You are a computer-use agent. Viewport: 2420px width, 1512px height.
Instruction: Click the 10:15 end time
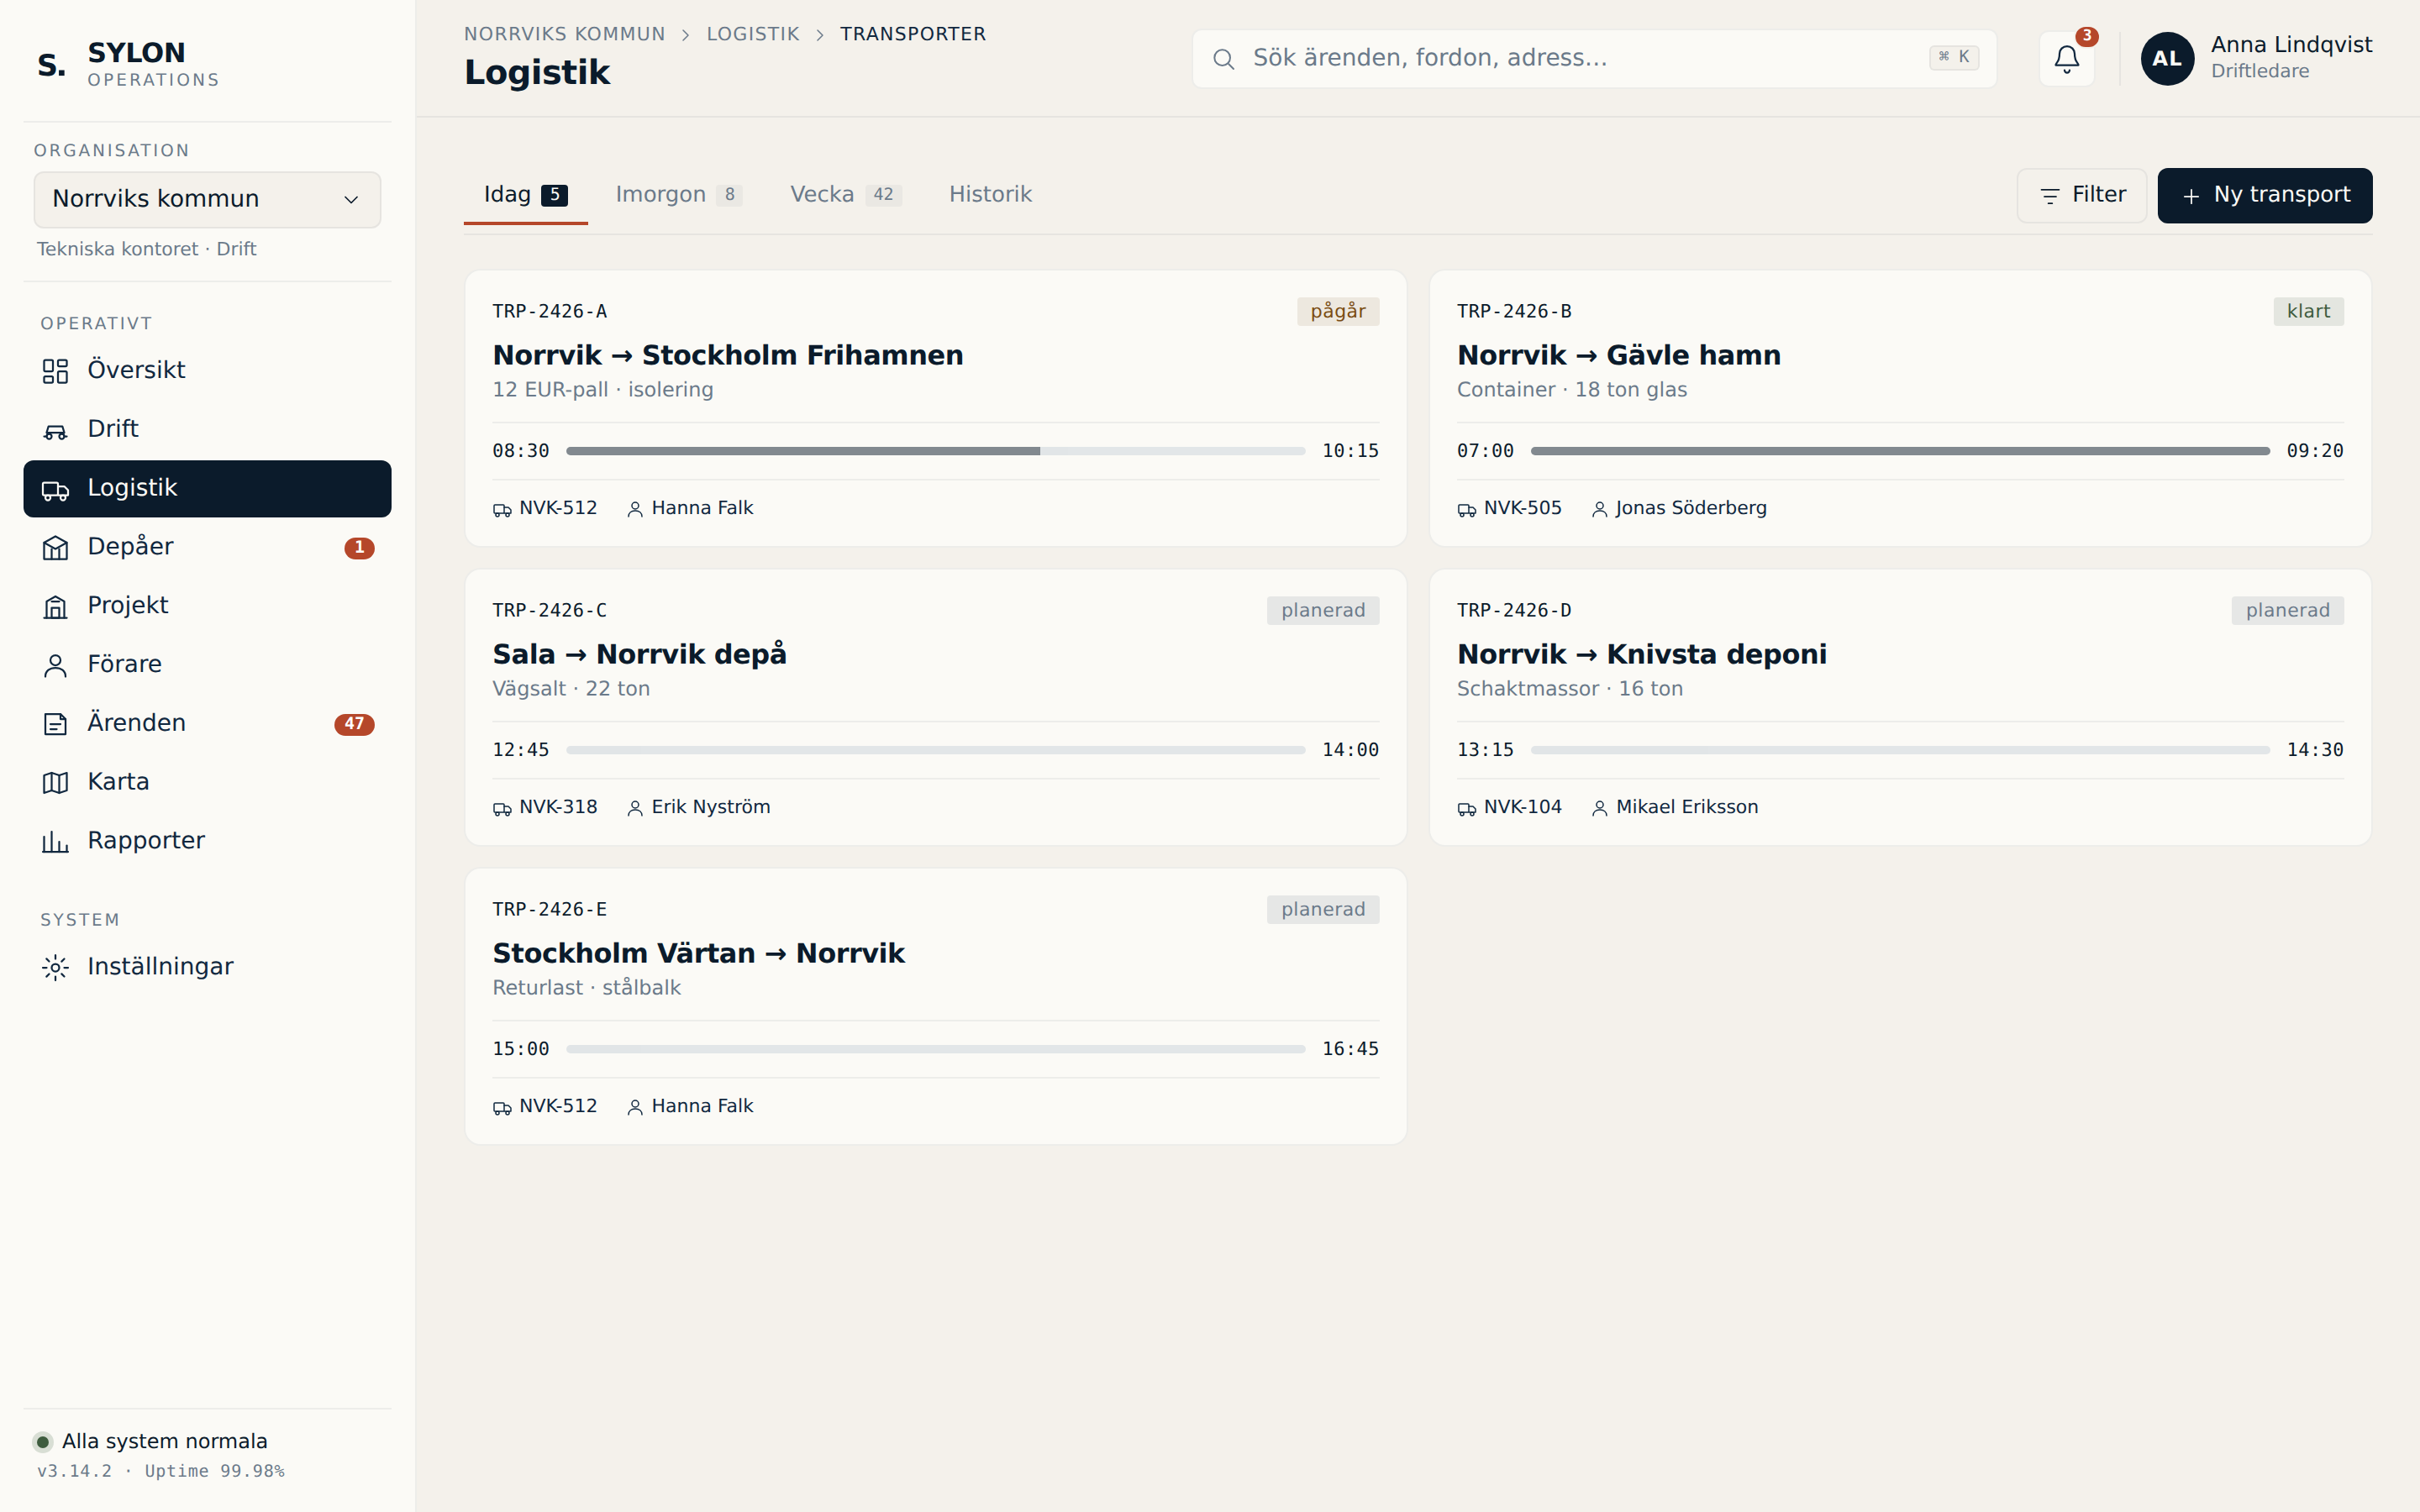coord(1350,451)
